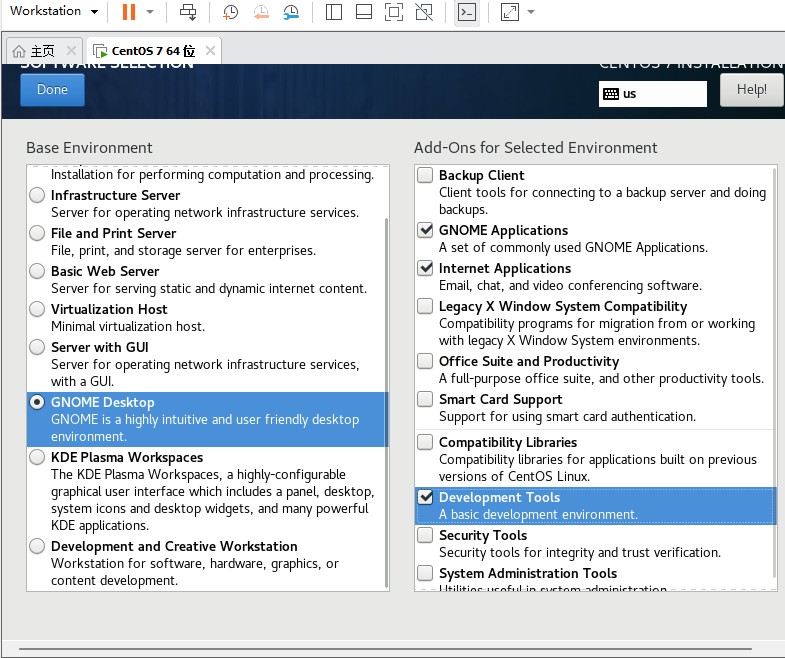785x658 pixels.
Task: Toggle the sidebar library view
Action: (333, 12)
